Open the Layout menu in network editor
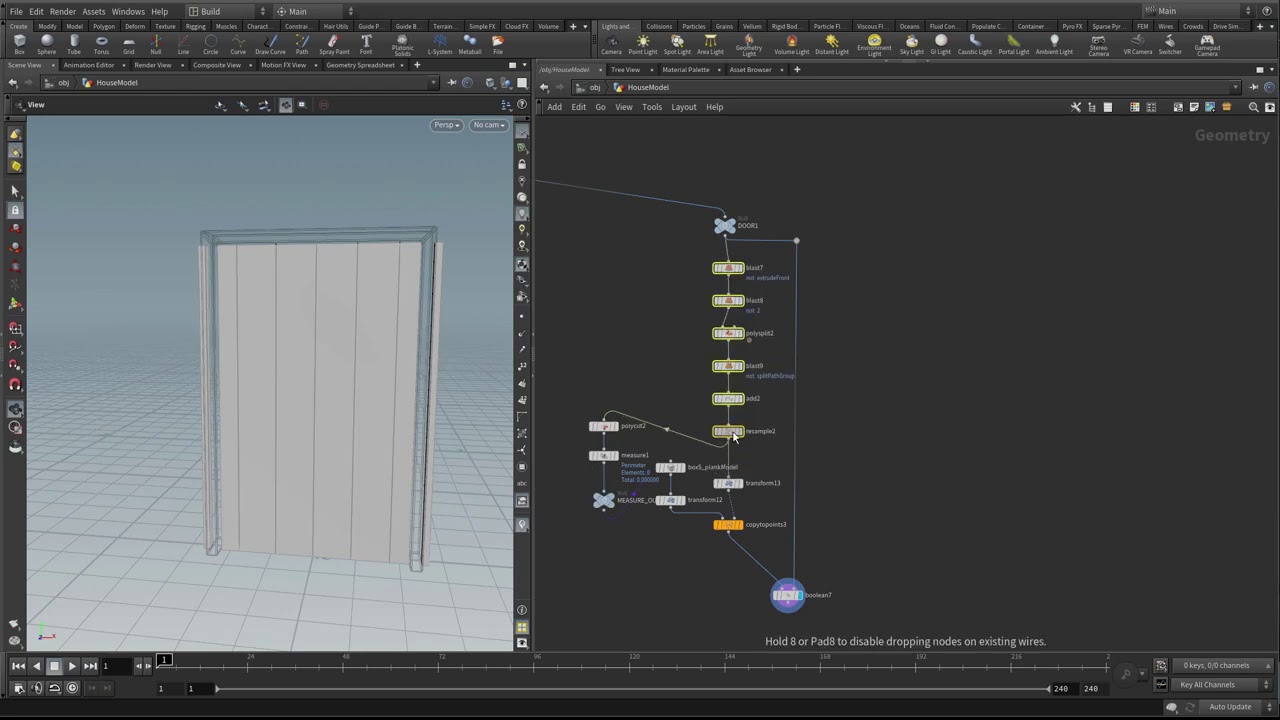 (x=684, y=107)
